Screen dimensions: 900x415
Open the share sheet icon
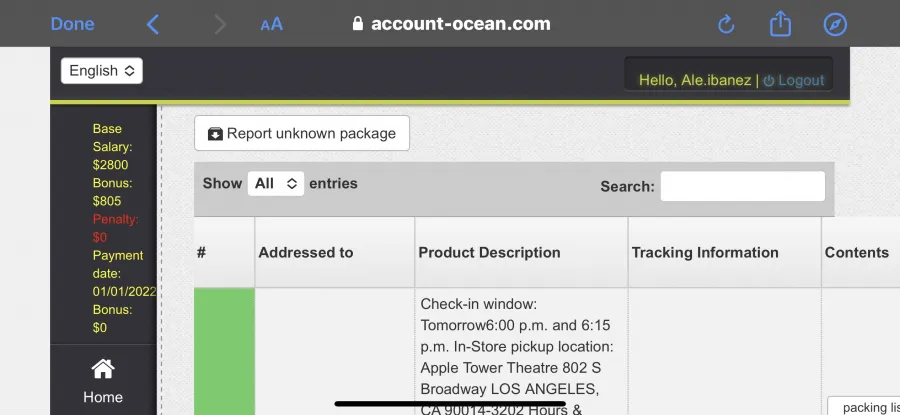780,24
